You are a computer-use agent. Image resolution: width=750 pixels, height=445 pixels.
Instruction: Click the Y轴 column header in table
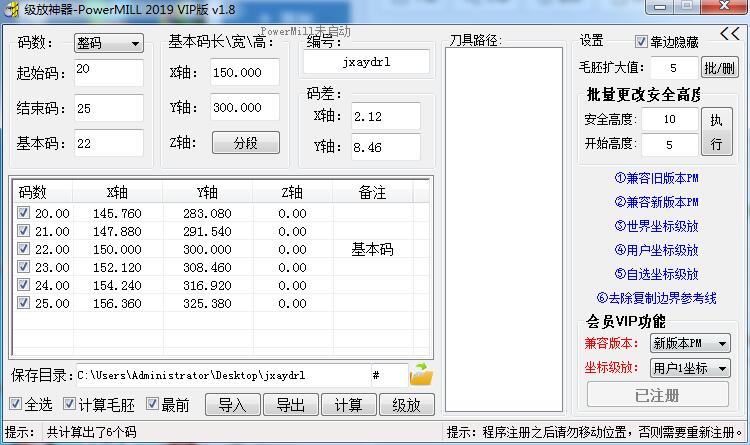click(x=208, y=192)
